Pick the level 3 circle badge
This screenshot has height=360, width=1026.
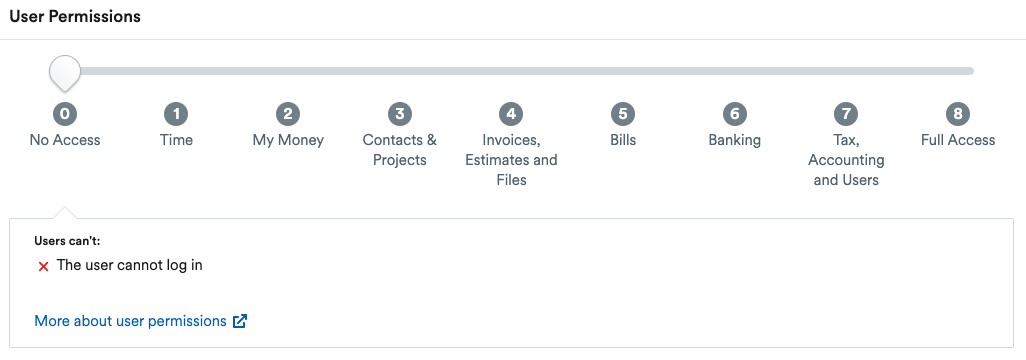[400, 114]
